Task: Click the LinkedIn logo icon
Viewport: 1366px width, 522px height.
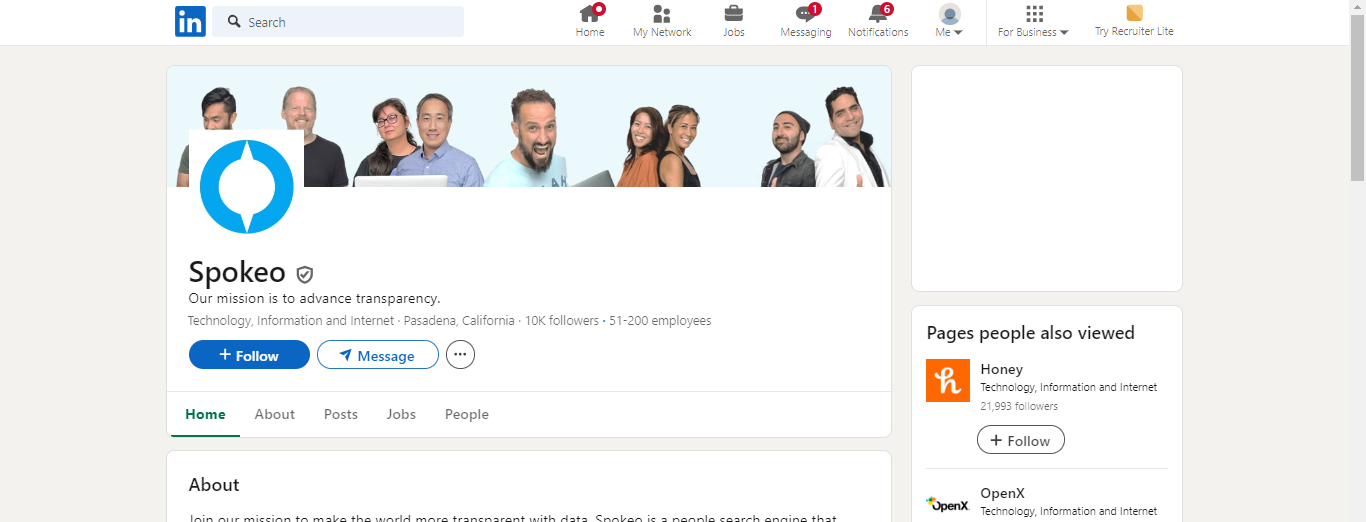Action: [190, 21]
